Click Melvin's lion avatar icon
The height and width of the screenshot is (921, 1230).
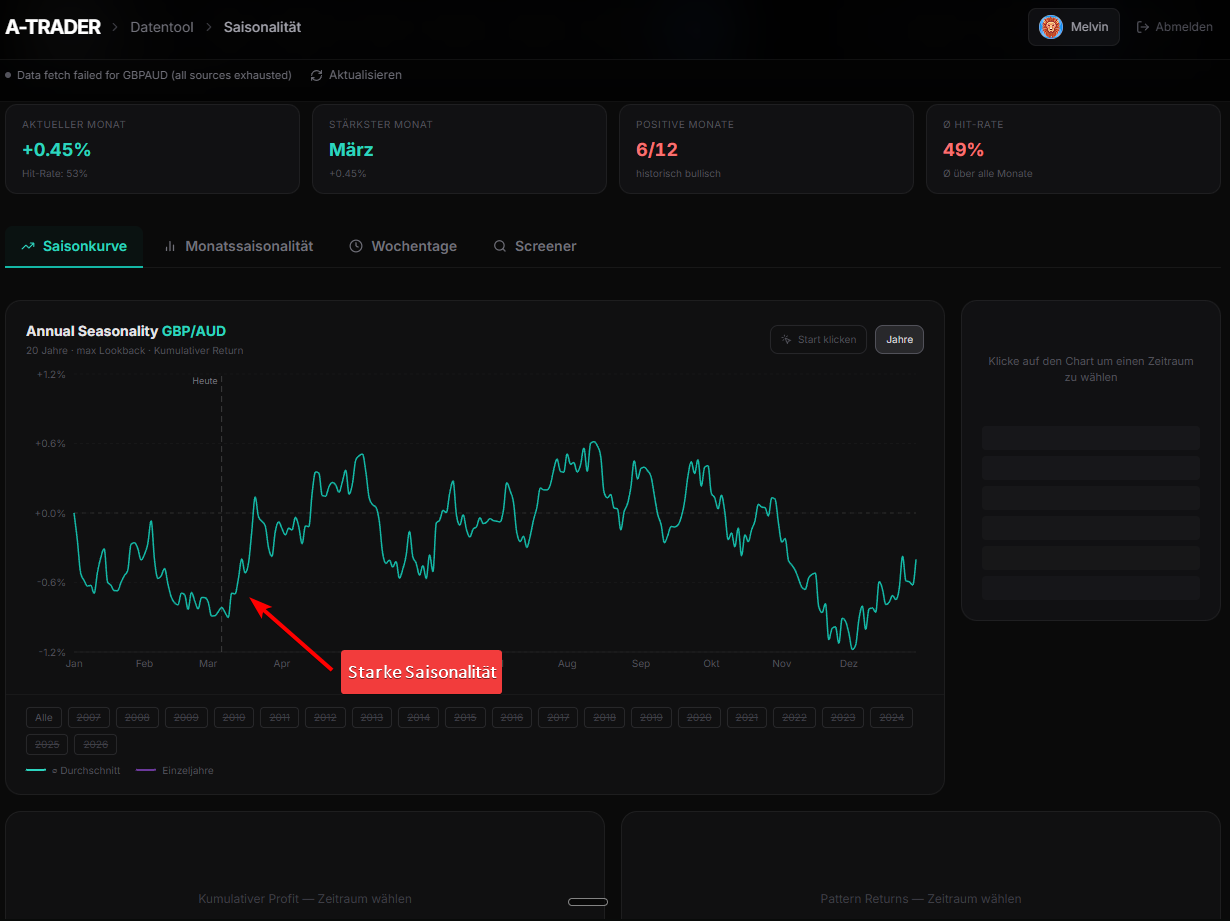(1051, 26)
